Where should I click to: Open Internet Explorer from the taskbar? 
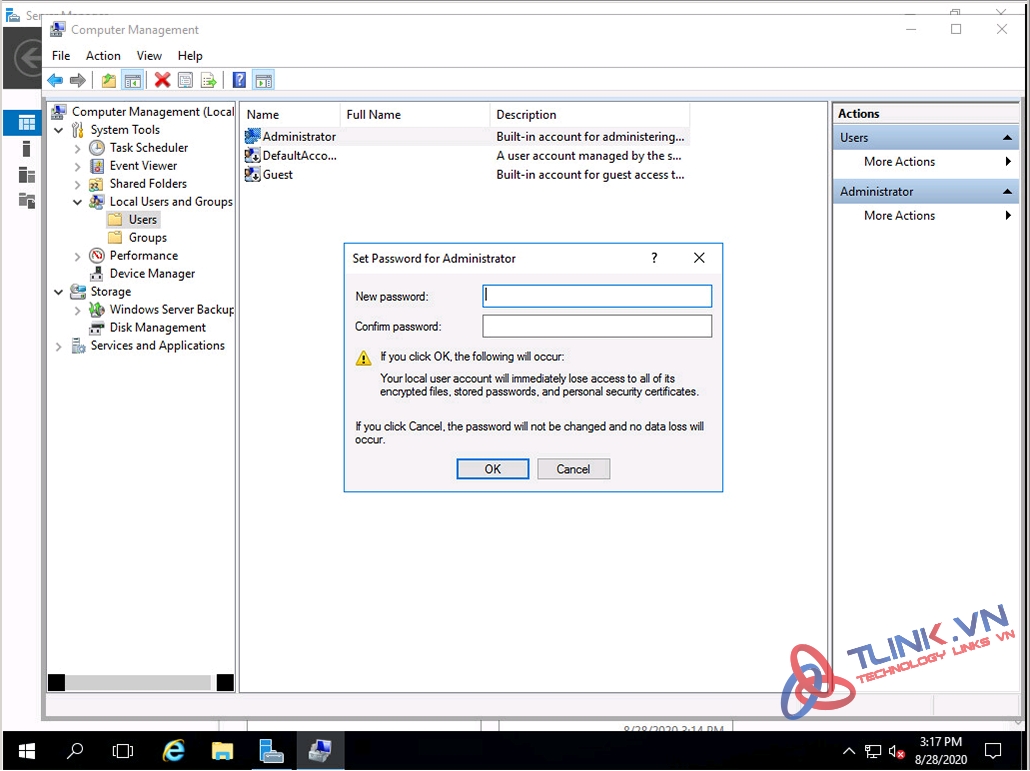pos(174,750)
